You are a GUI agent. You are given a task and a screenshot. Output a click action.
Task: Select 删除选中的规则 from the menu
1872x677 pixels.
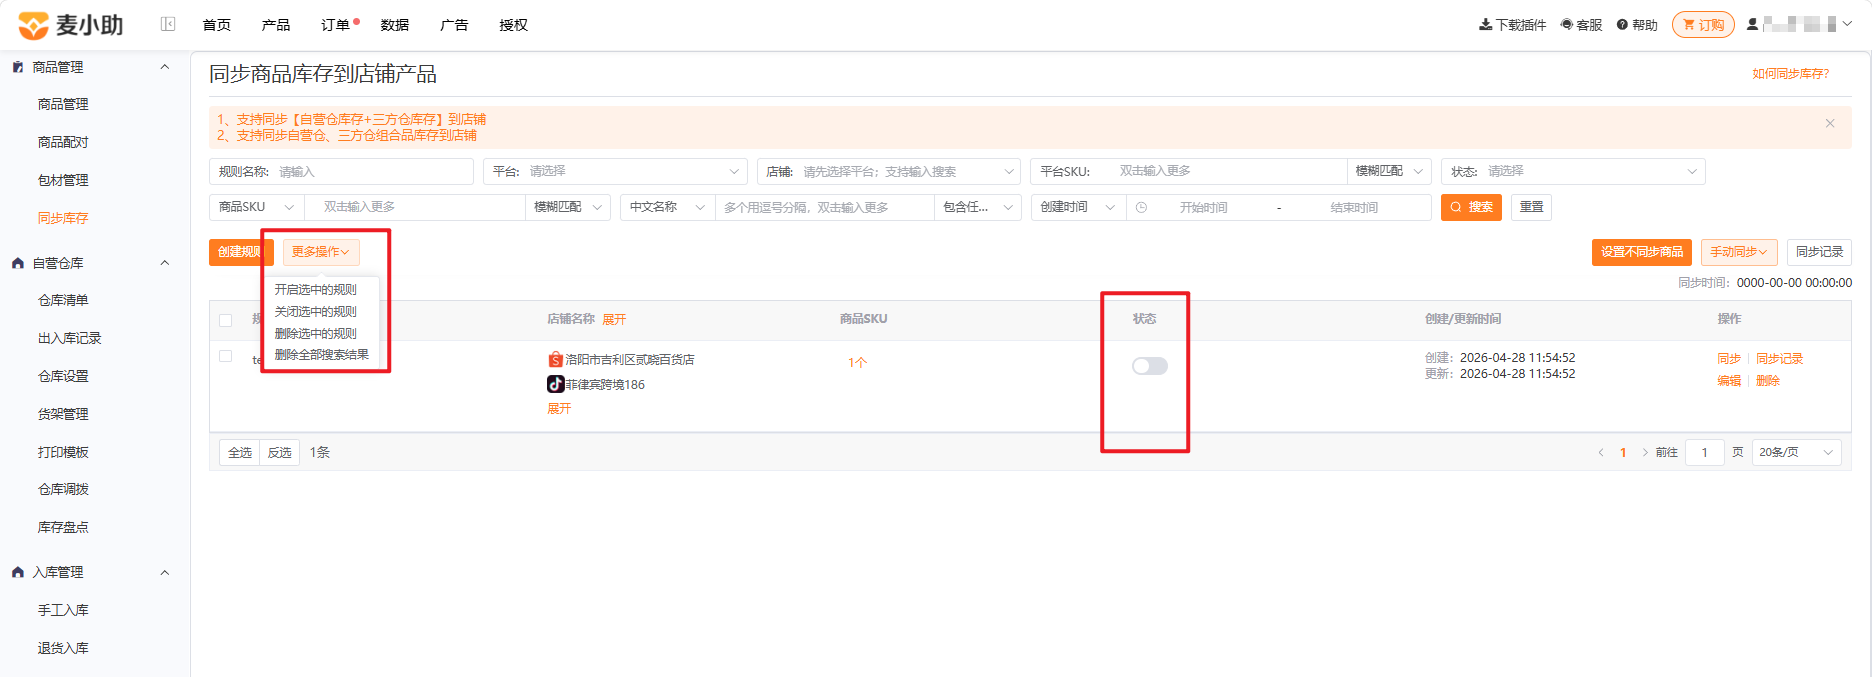point(316,333)
